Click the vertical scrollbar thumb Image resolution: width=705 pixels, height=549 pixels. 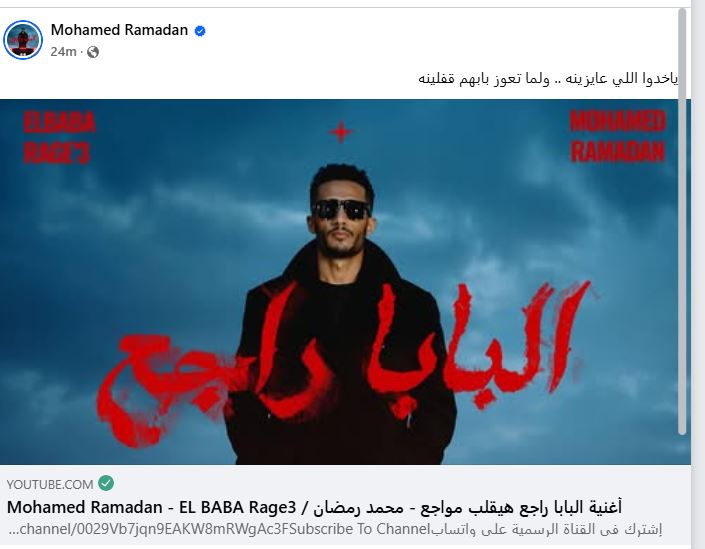pyautogui.click(x=683, y=222)
